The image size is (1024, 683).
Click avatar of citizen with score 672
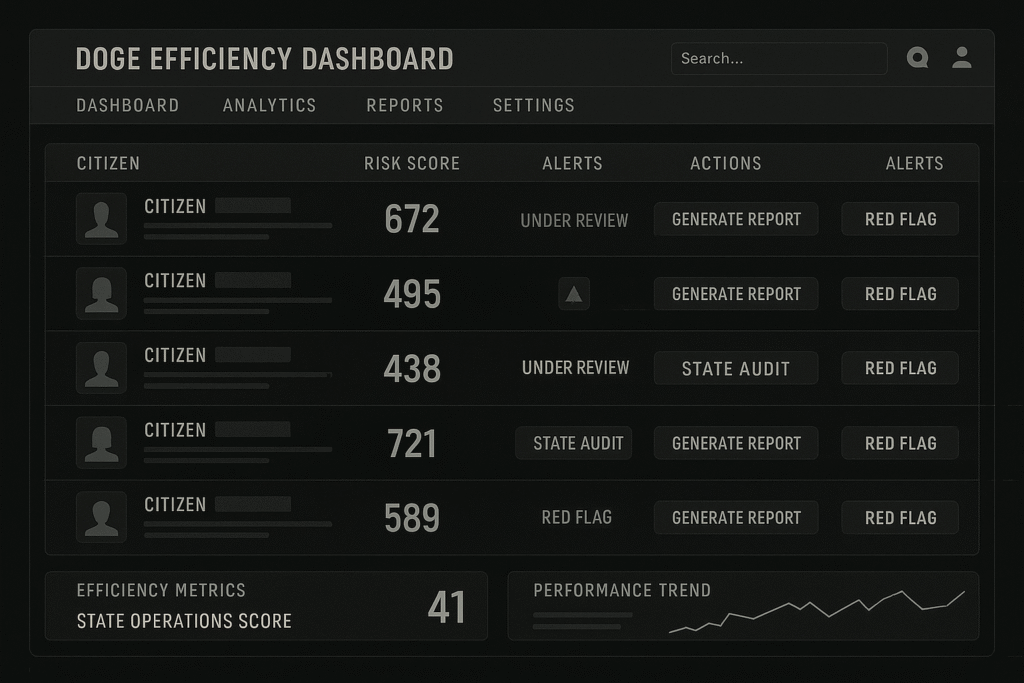pos(101,219)
